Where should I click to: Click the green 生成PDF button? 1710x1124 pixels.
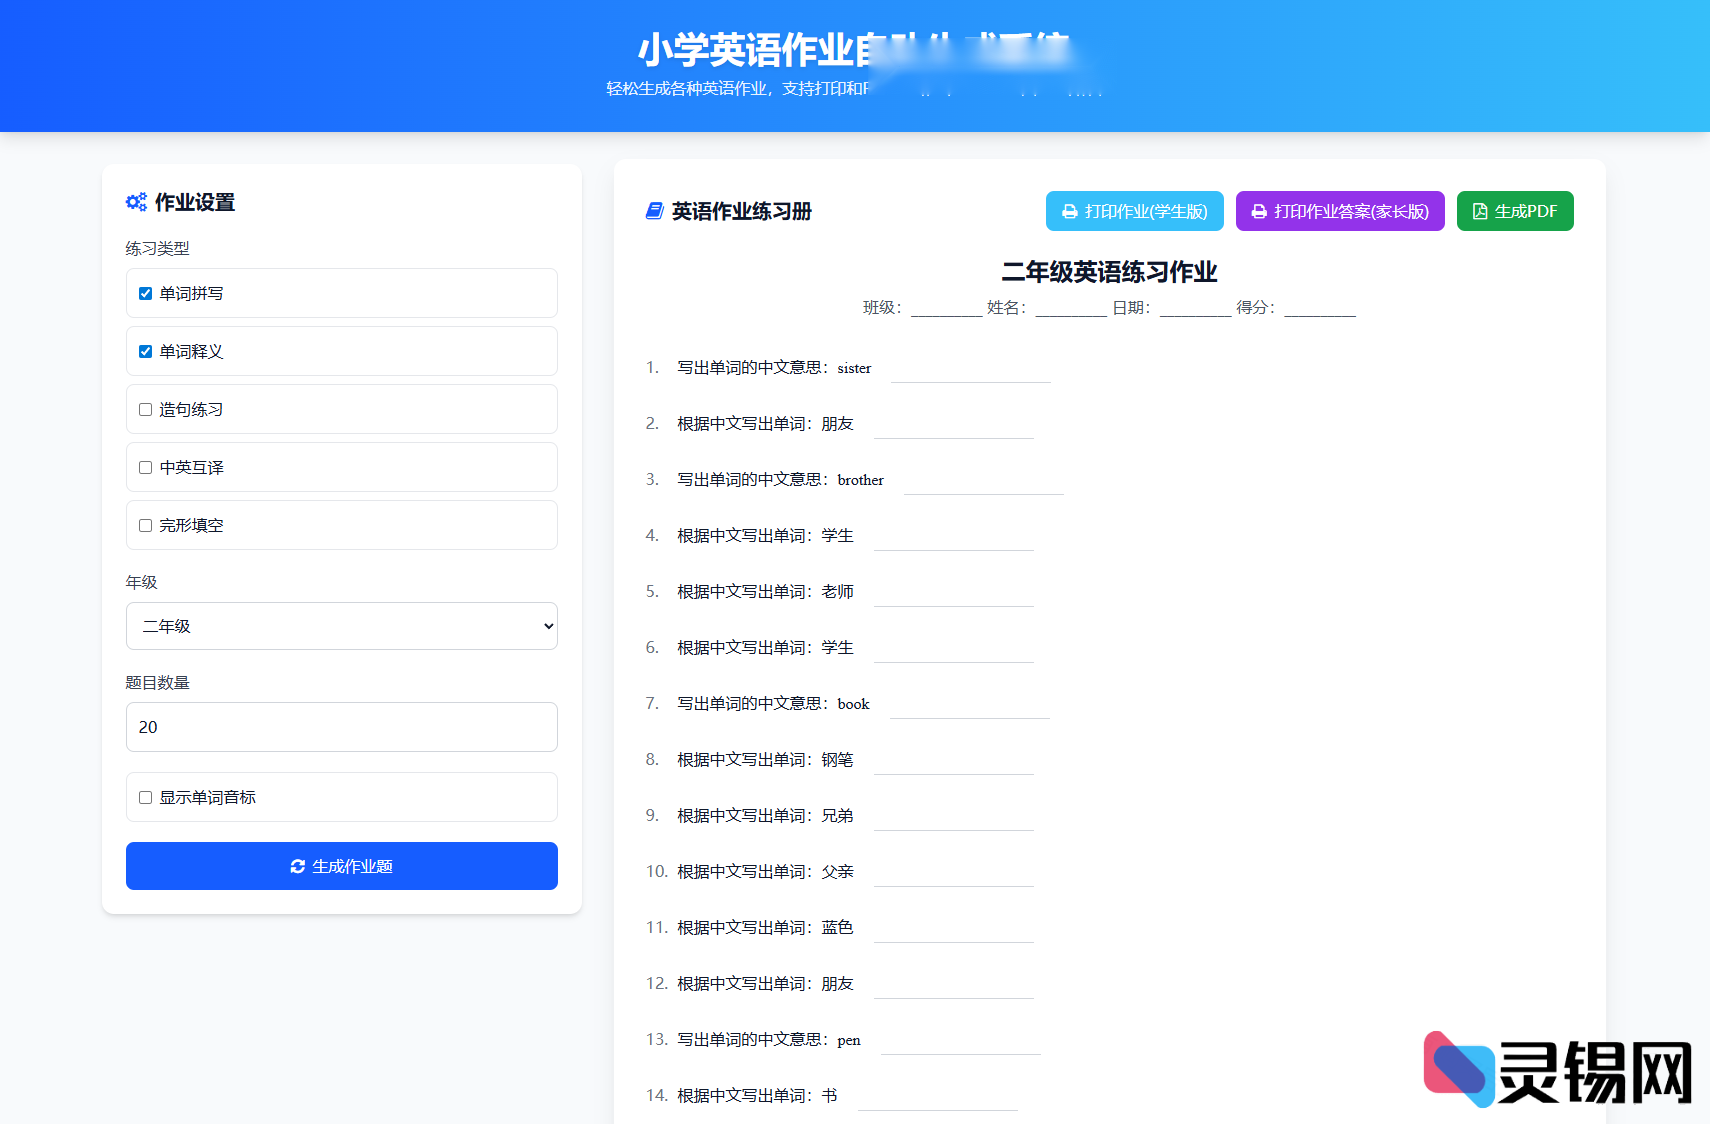click(x=1515, y=211)
